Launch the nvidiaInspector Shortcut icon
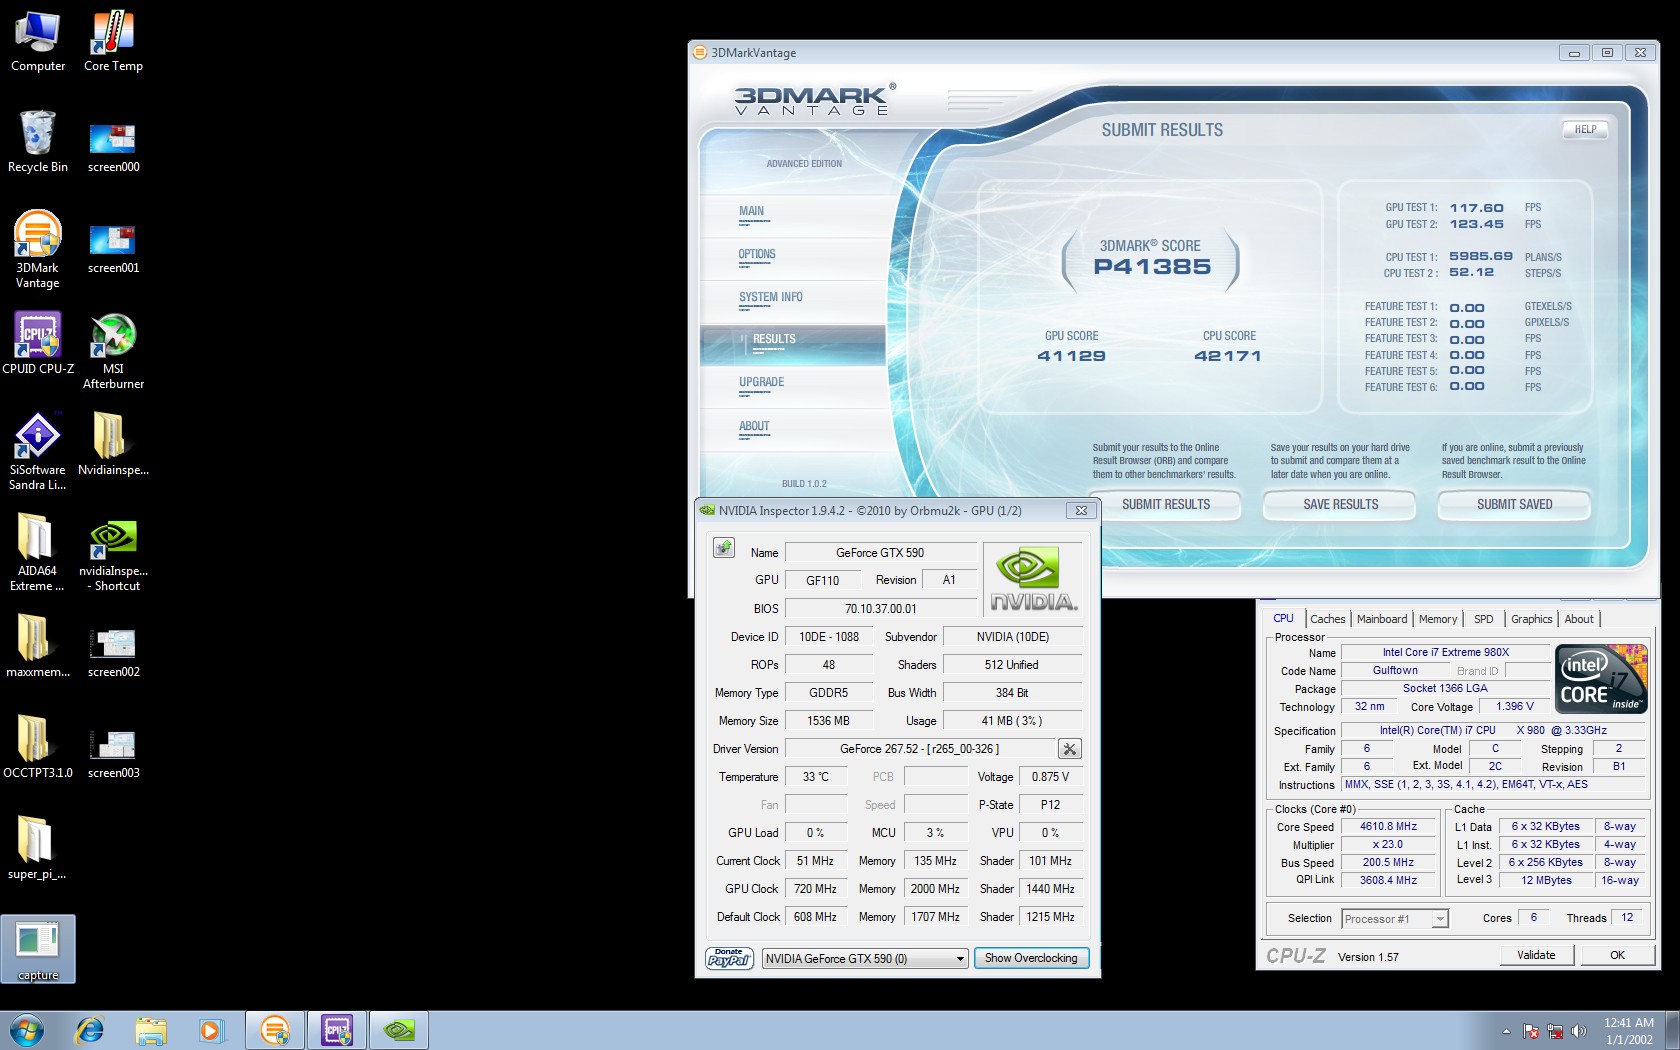Screen dimensions: 1680x1050 click(x=113, y=556)
